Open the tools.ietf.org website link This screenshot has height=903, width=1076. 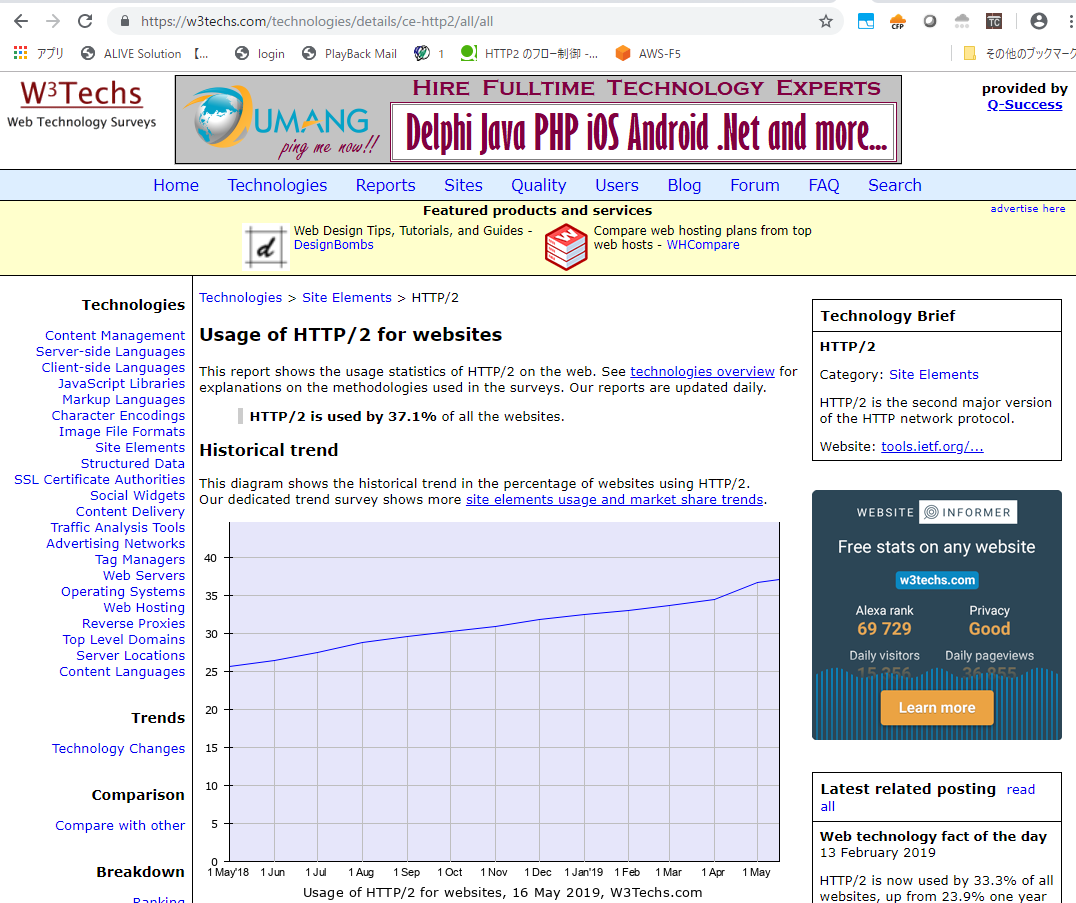click(932, 447)
